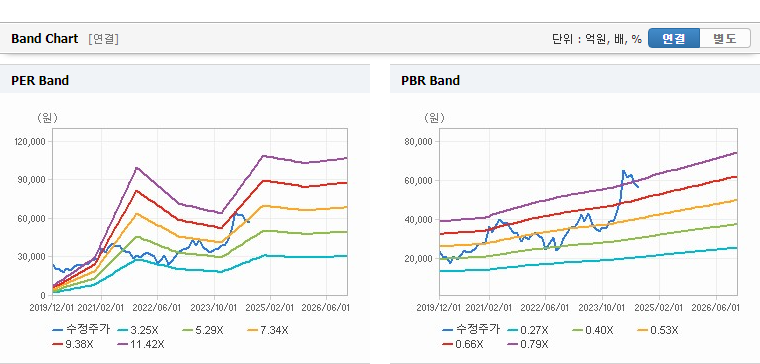Select the 연결 toggle button
The width and height of the screenshot is (760, 364).
coord(674,38)
